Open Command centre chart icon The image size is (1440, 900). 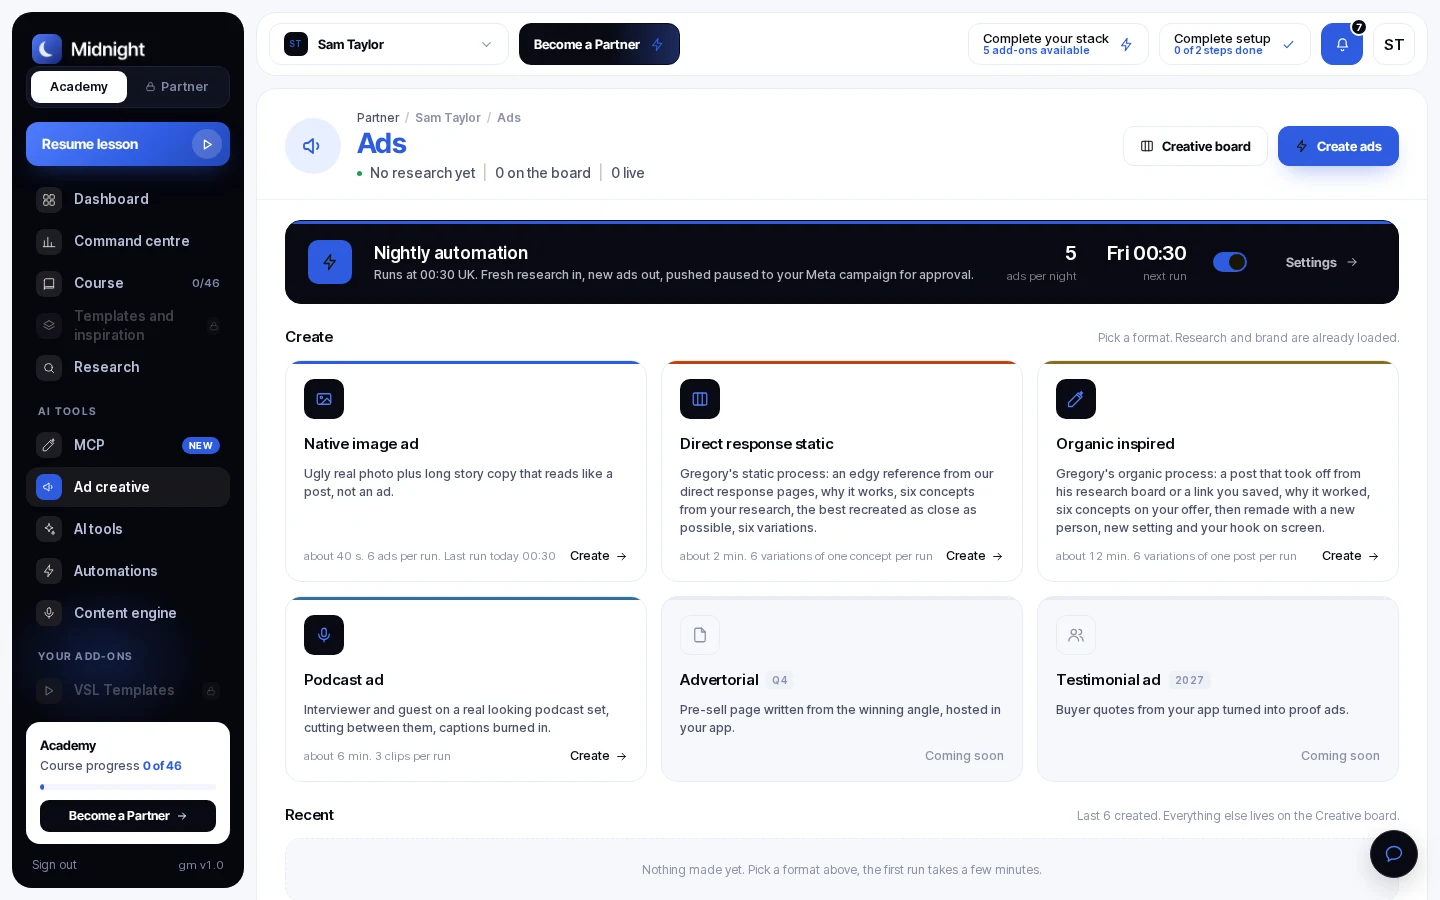49,242
